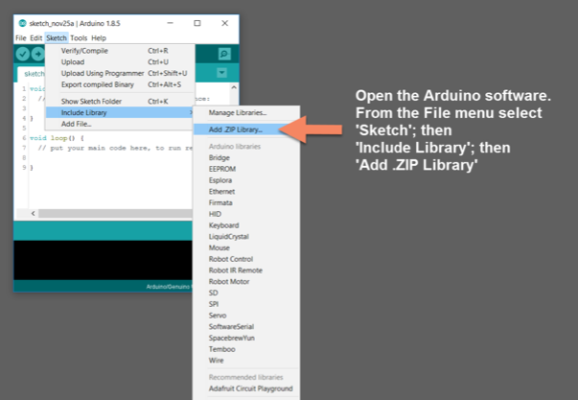Include the Robot Motor library
Viewport: 578px width, 400px height.
click(246, 281)
